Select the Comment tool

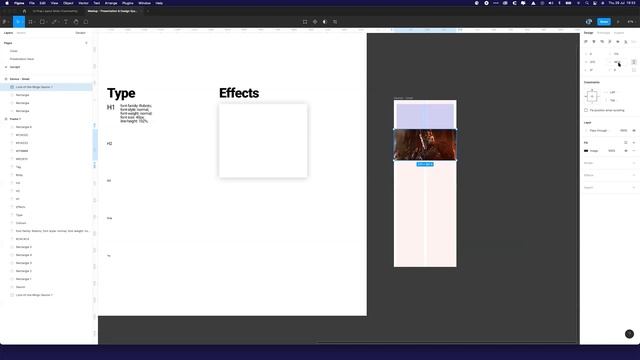click(x=86, y=22)
